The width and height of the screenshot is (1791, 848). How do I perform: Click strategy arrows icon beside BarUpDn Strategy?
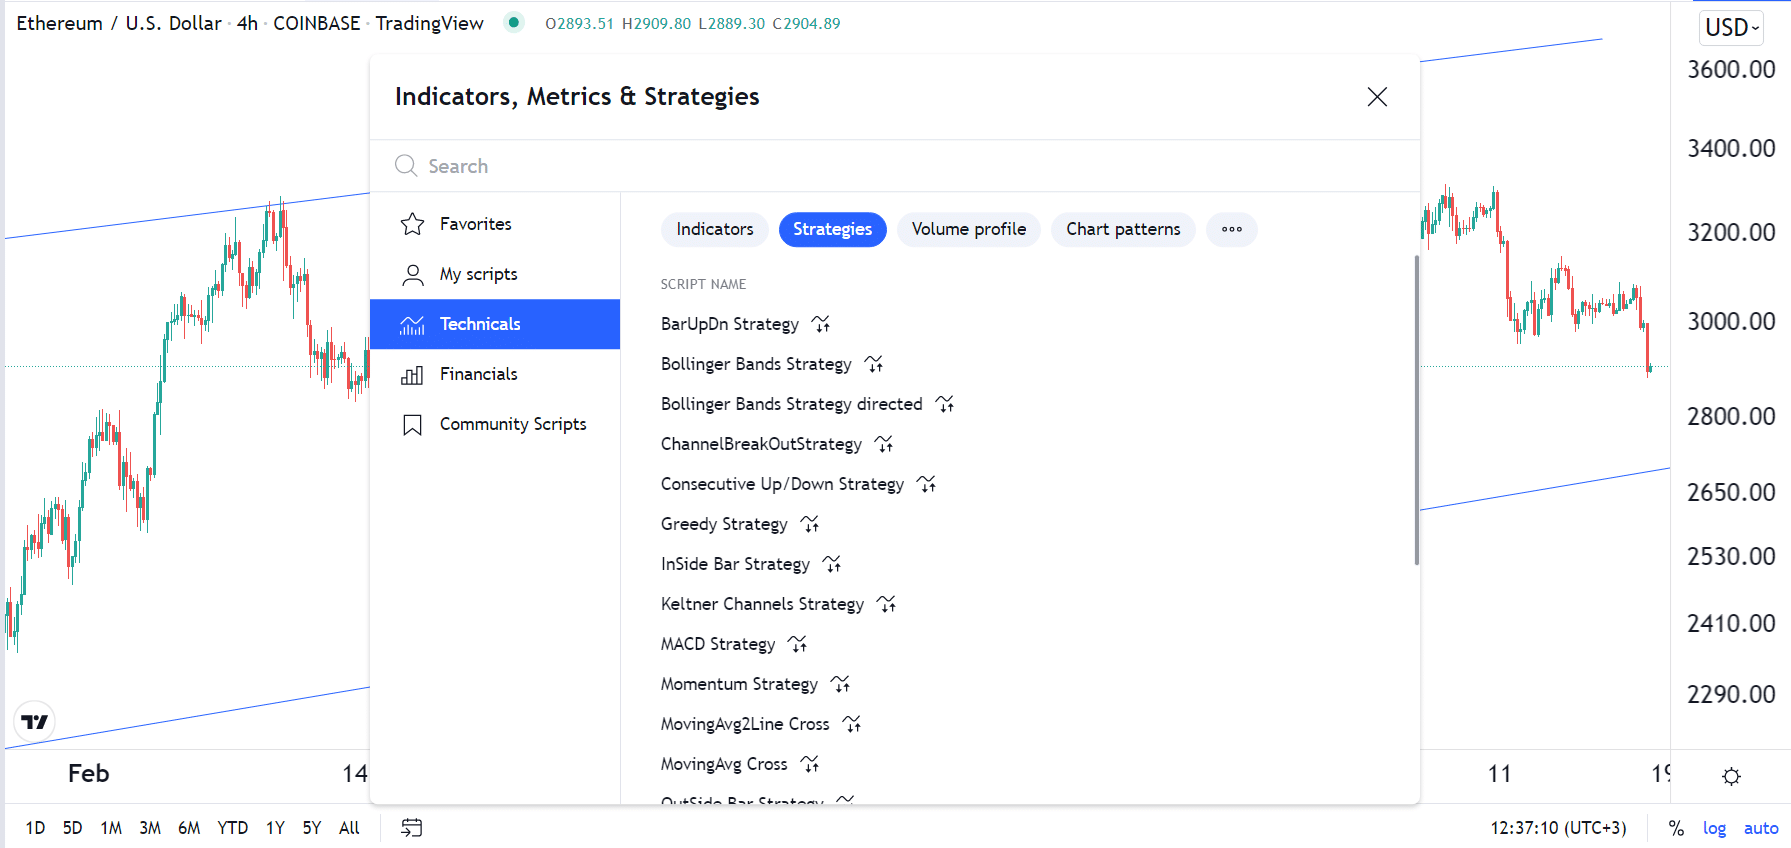(821, 324)
